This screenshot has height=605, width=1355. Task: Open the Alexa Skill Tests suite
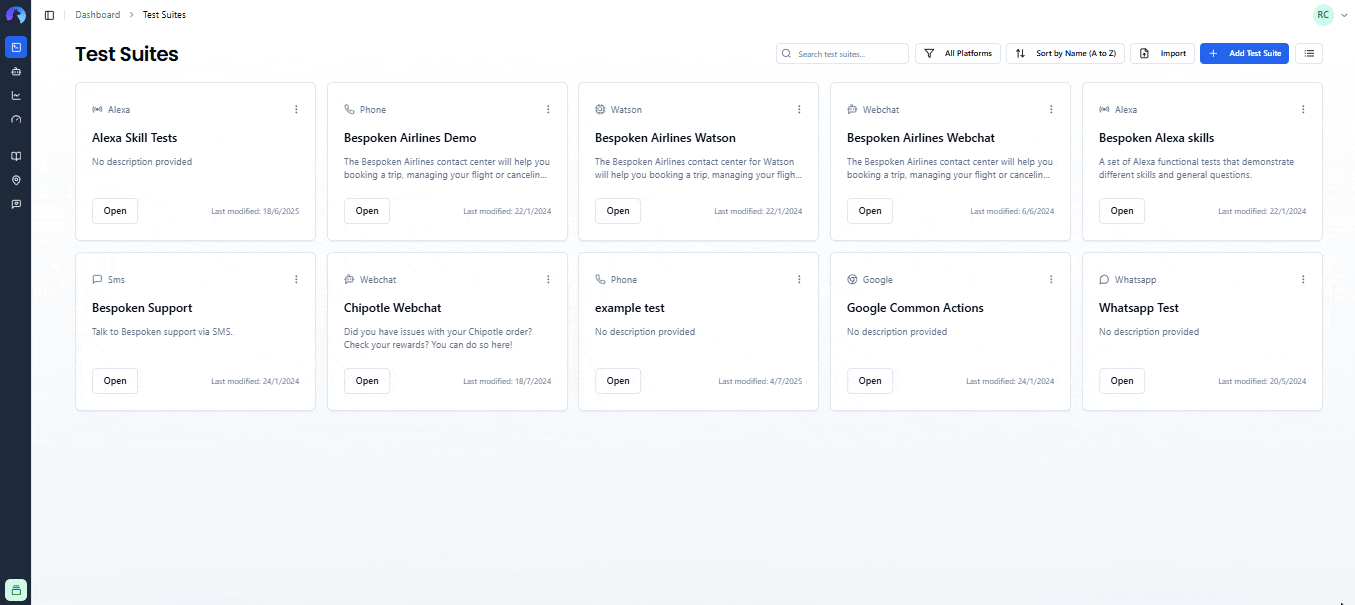pyautogui.click(x=115, y=211)
